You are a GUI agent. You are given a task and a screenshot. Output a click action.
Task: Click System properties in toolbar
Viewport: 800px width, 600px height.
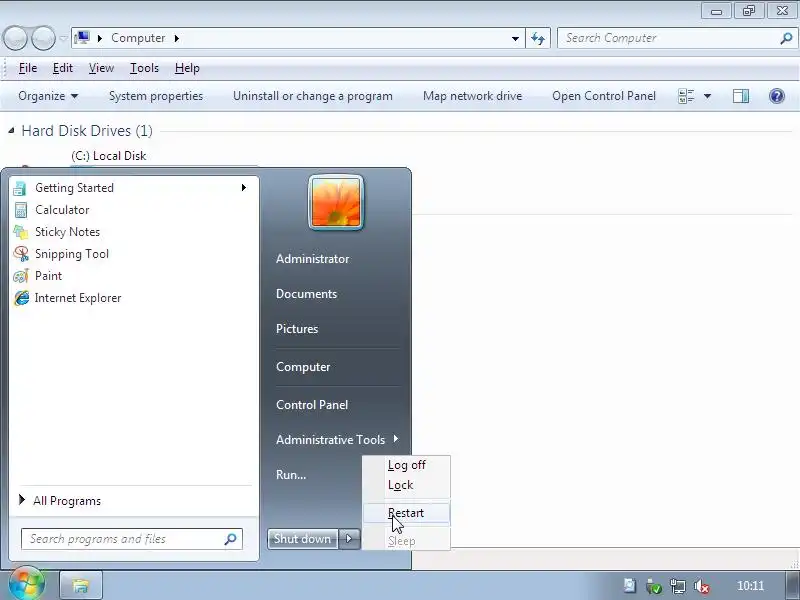click(156, 96)
